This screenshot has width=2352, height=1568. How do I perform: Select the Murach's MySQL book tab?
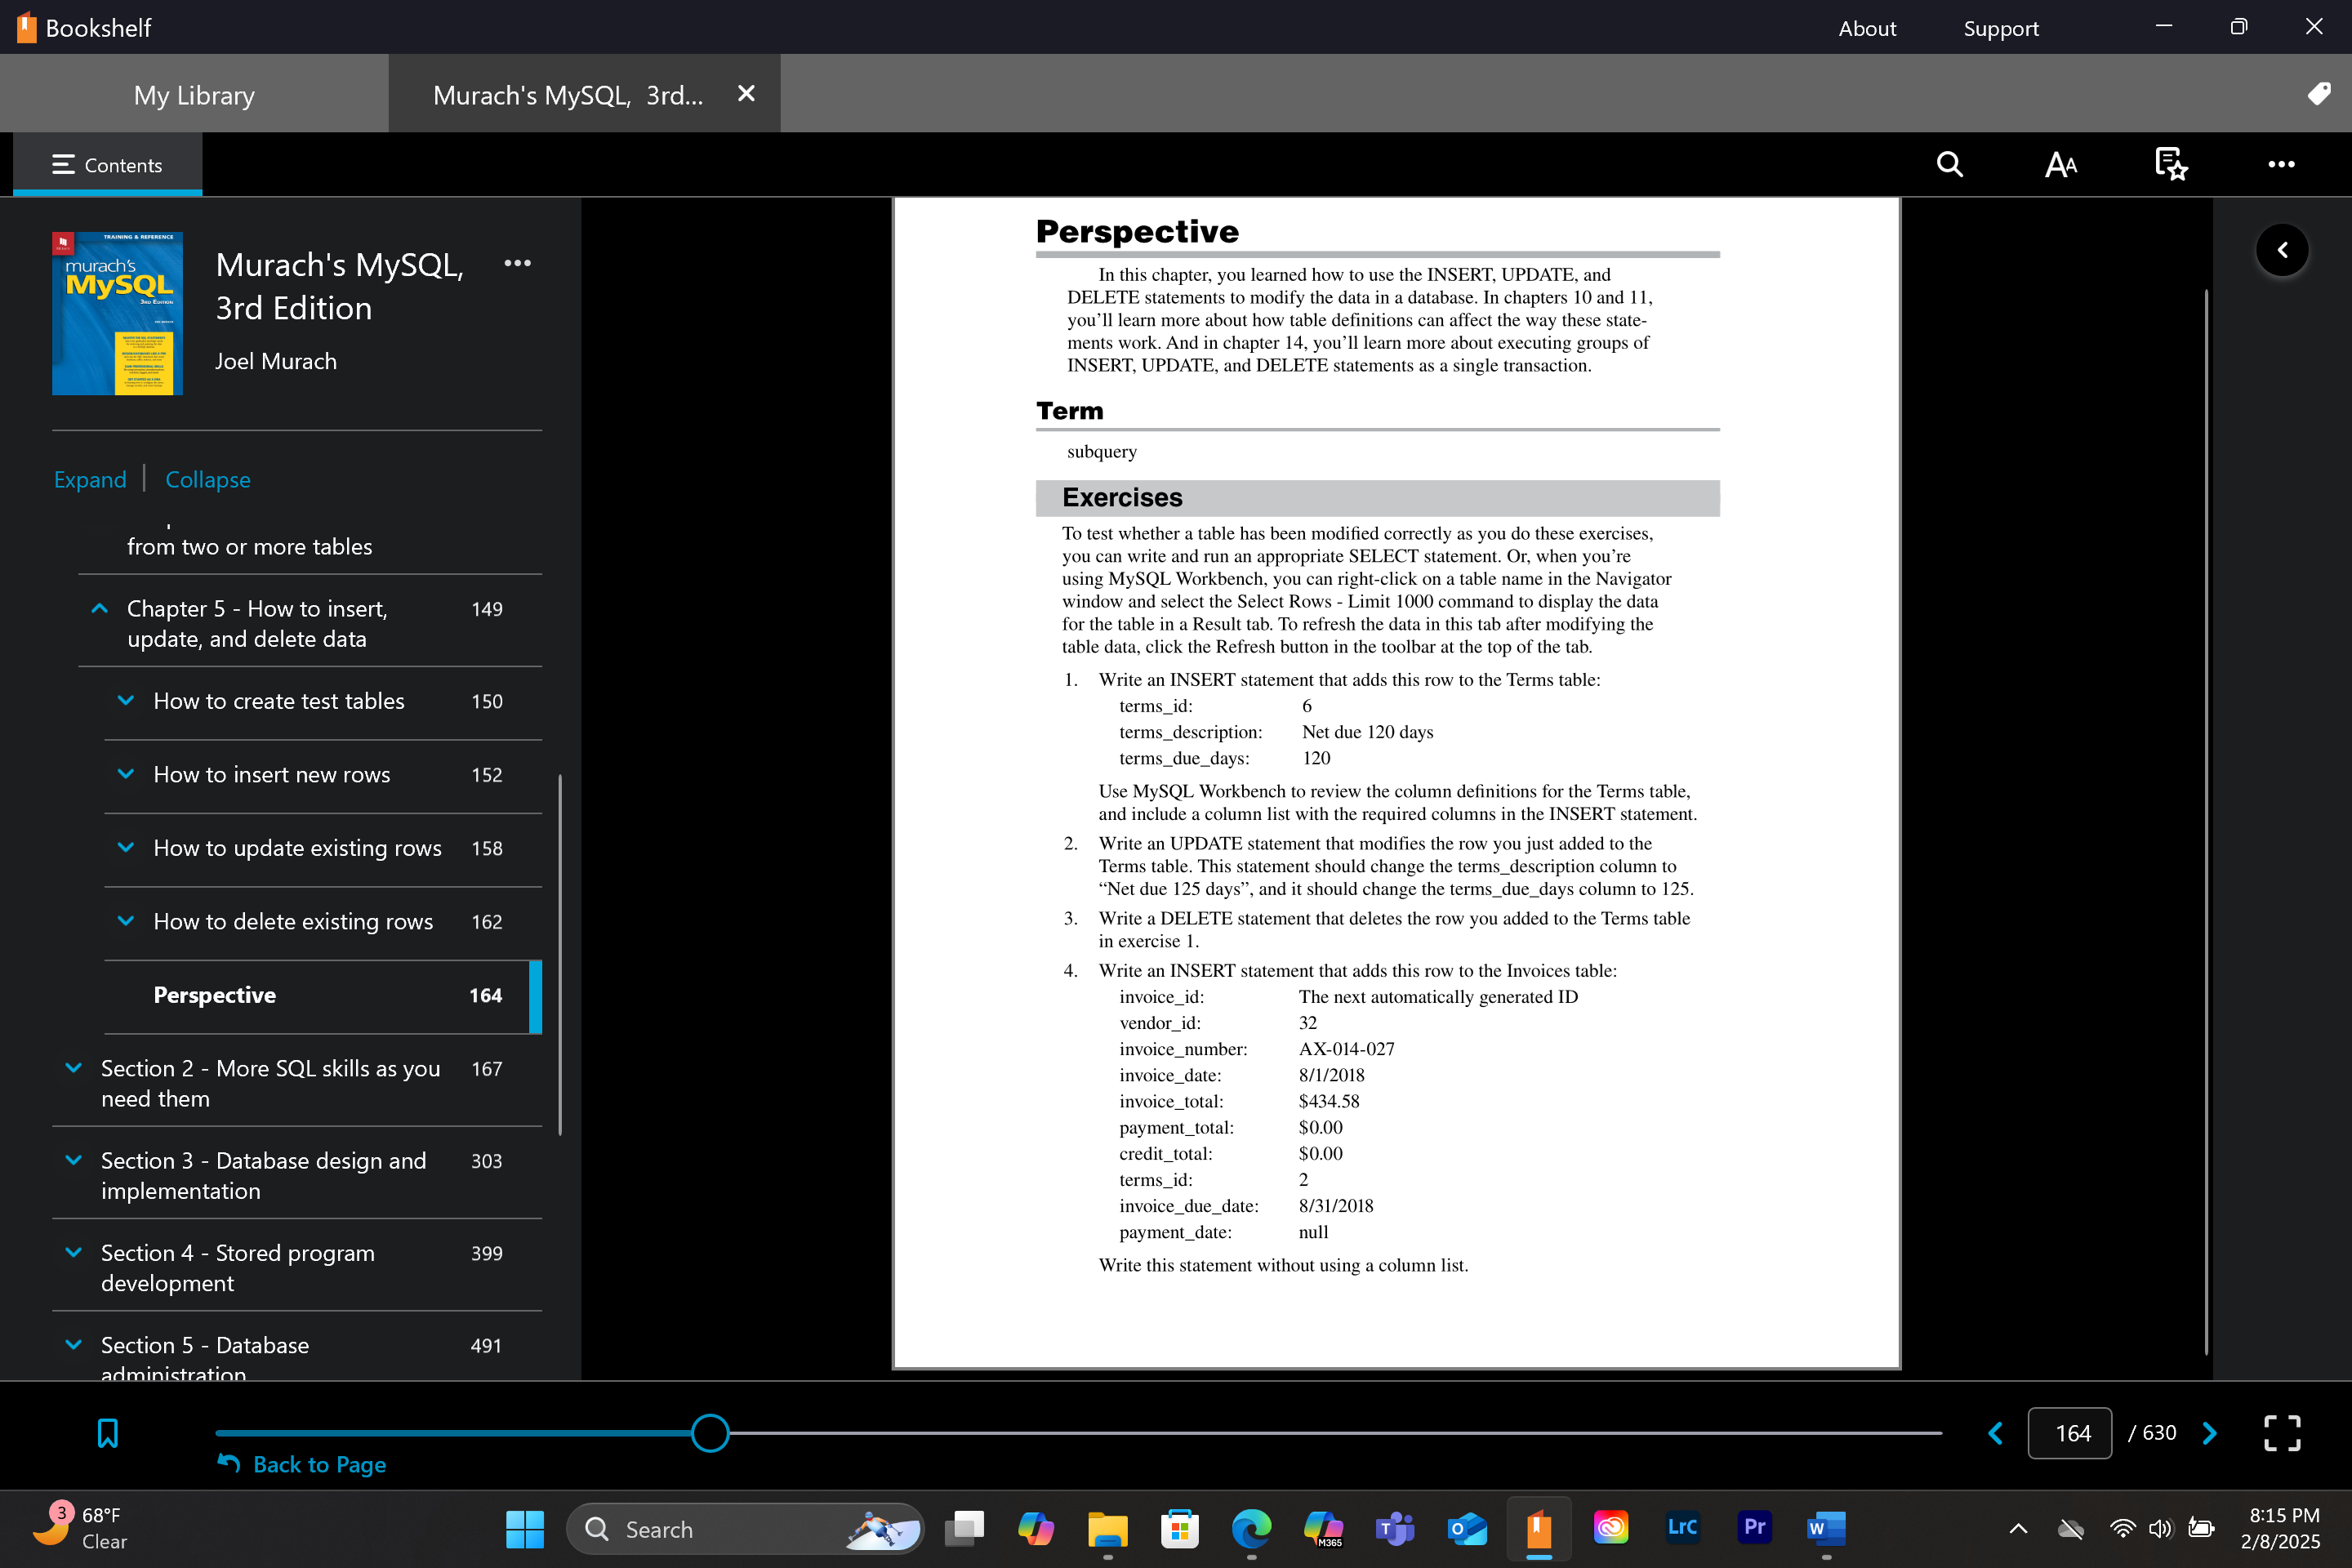568,94
